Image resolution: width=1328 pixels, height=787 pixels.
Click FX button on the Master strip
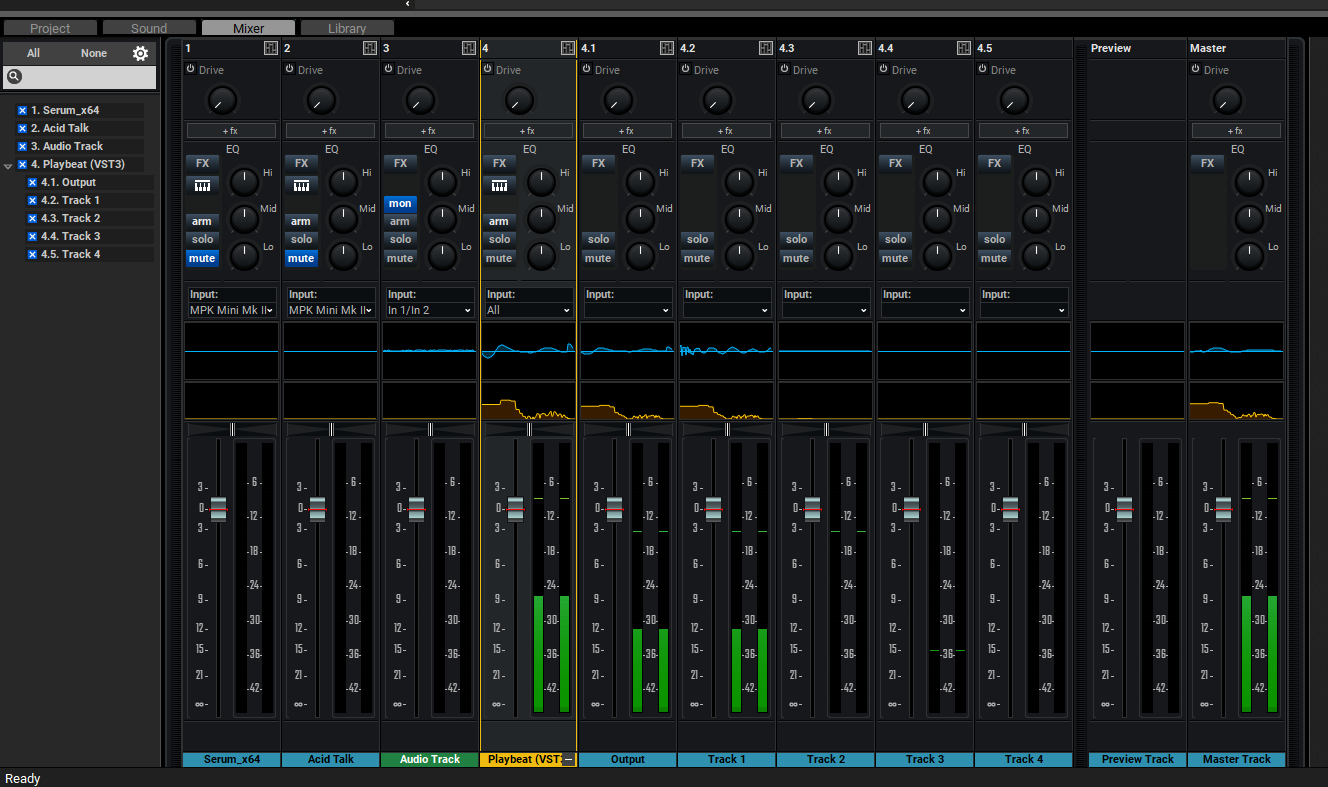pos(1207,163)
